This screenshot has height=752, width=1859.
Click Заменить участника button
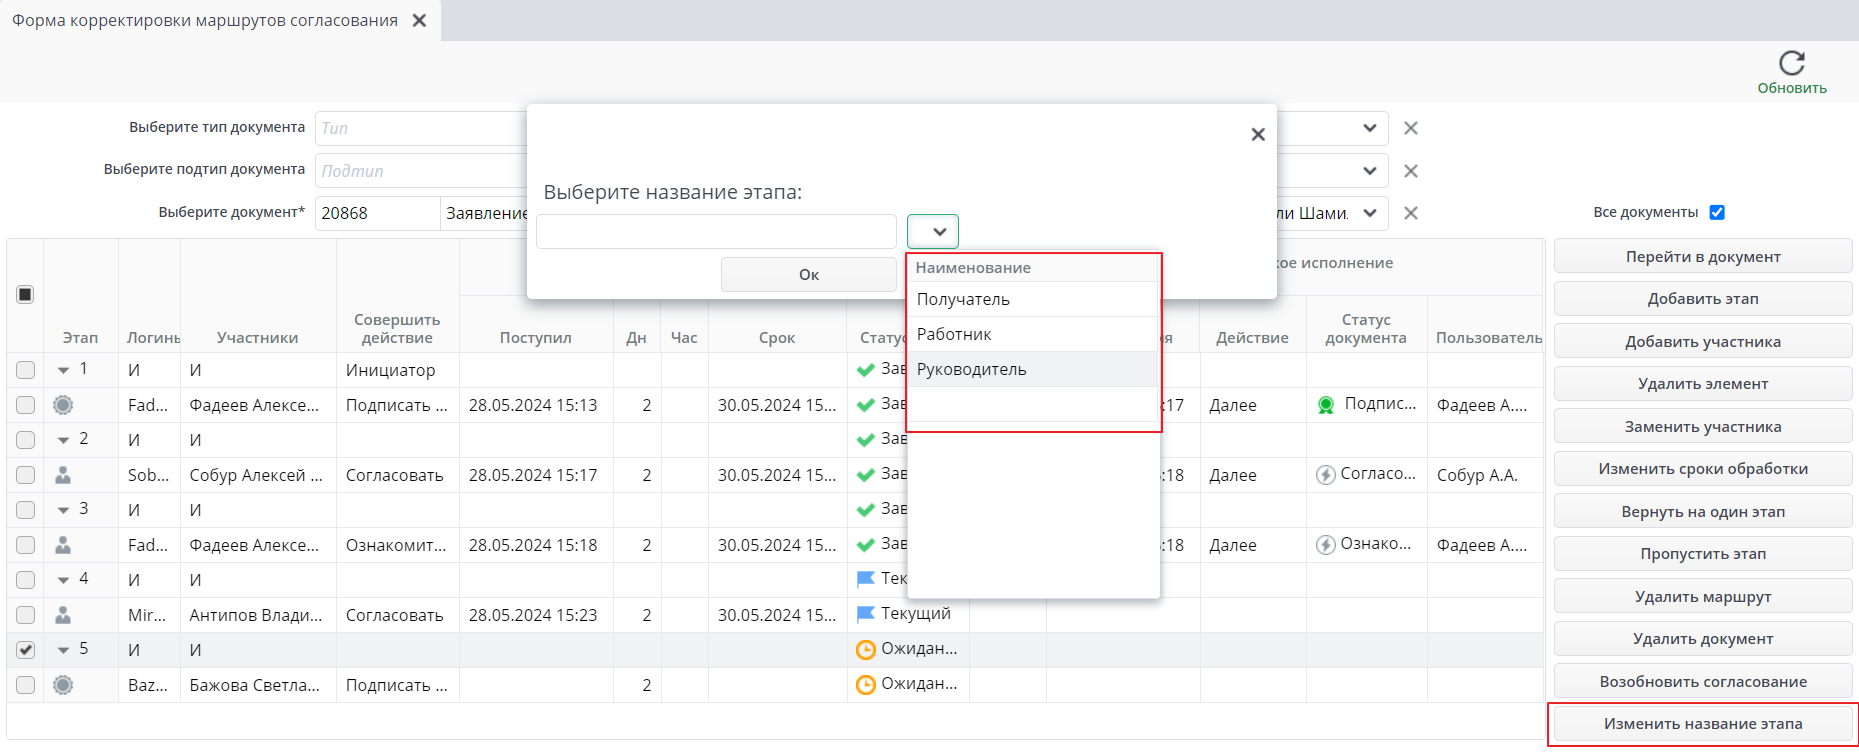tap(1703, 426)
